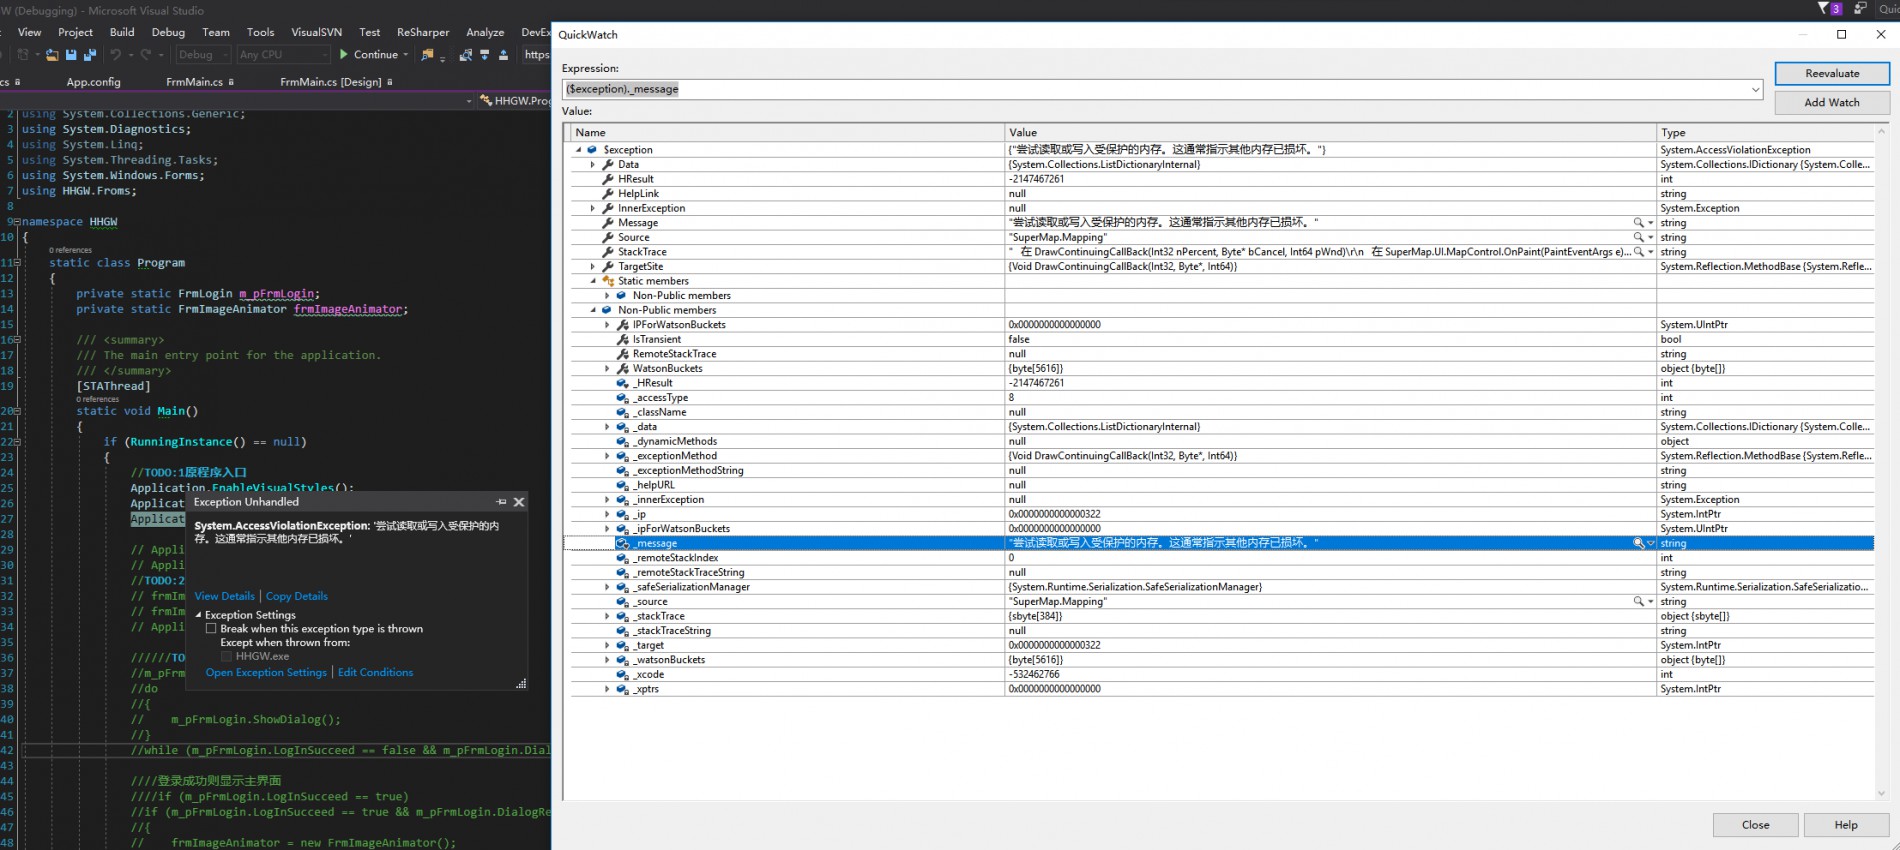The image size is (1900, 850).
Task: Click the New Project toolbar icon
Action: click(x=23, y=54)
